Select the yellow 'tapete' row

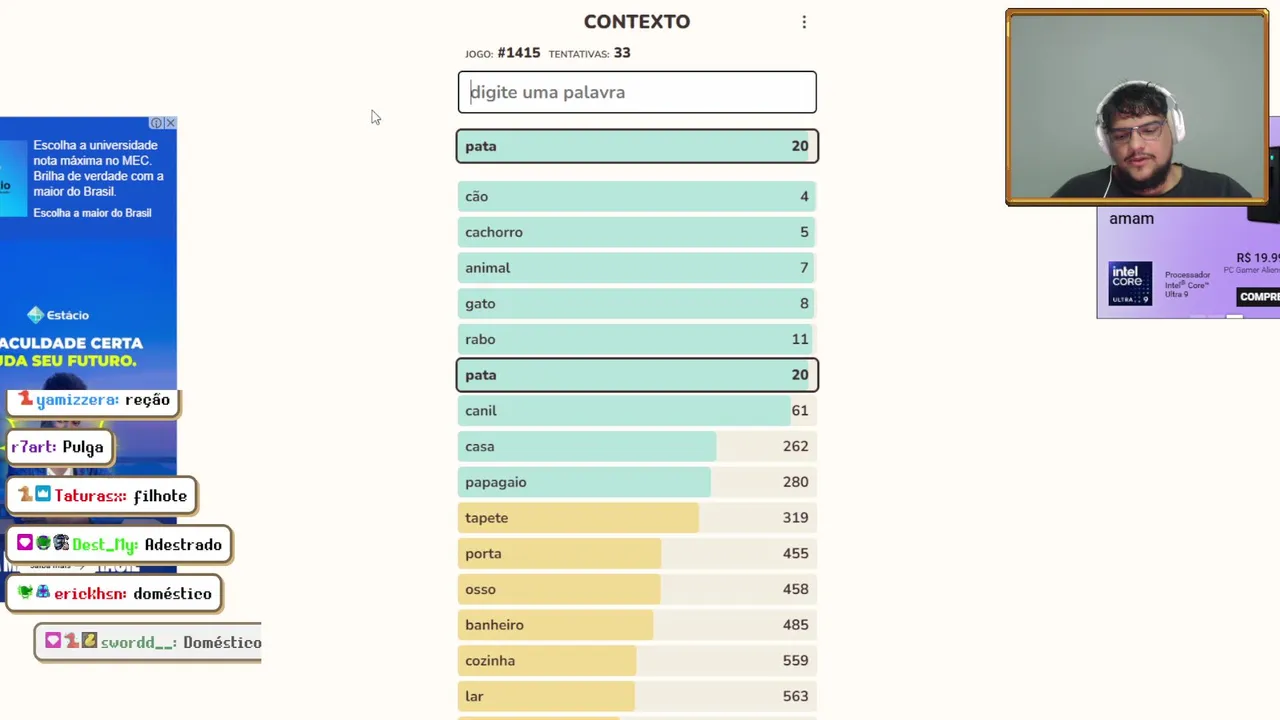(637, 518)
